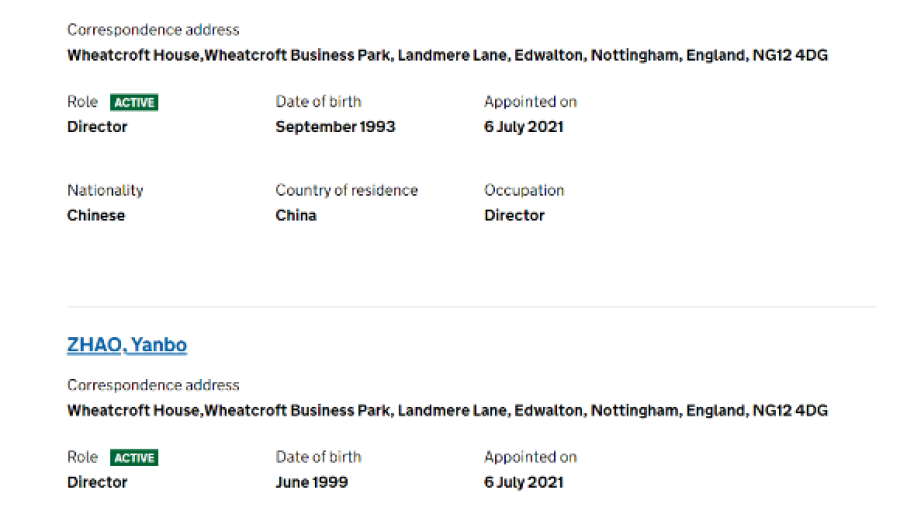The width and height of the screenshot is (900, 511).
Task: Click the Director role in ZHAO, Yanbo's entry
Action: coord(97,482)
